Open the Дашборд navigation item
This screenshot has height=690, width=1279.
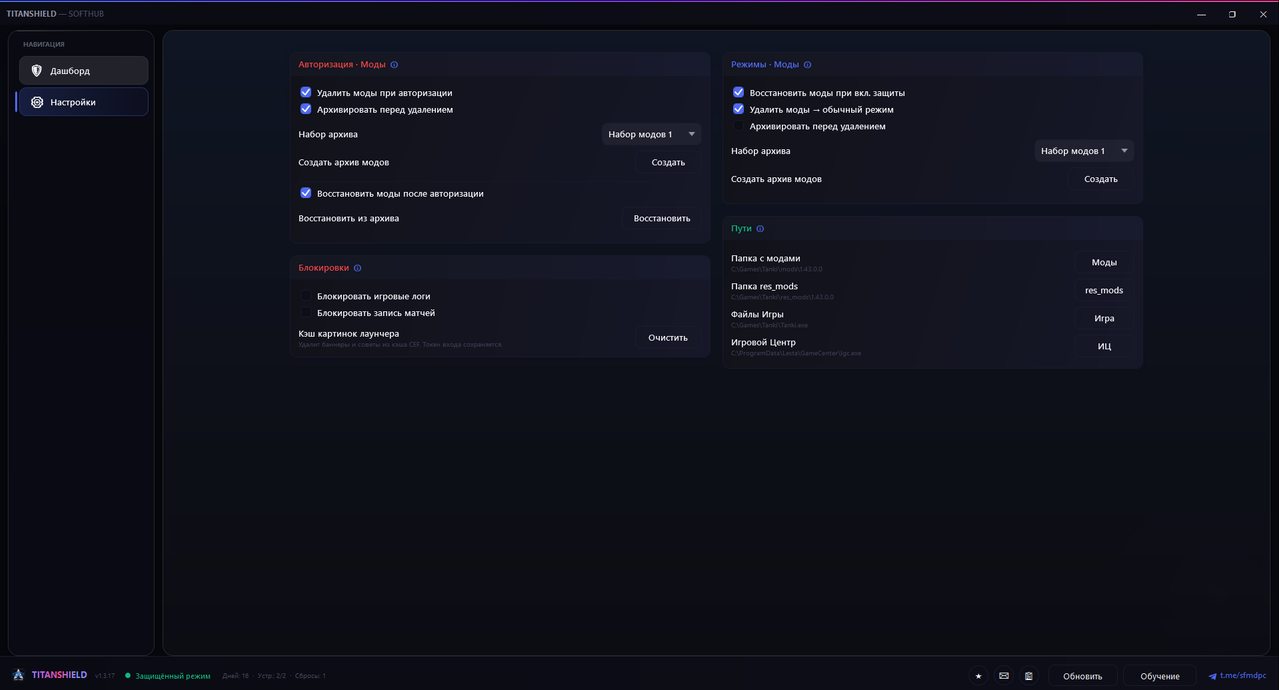[x=84, y=71]
